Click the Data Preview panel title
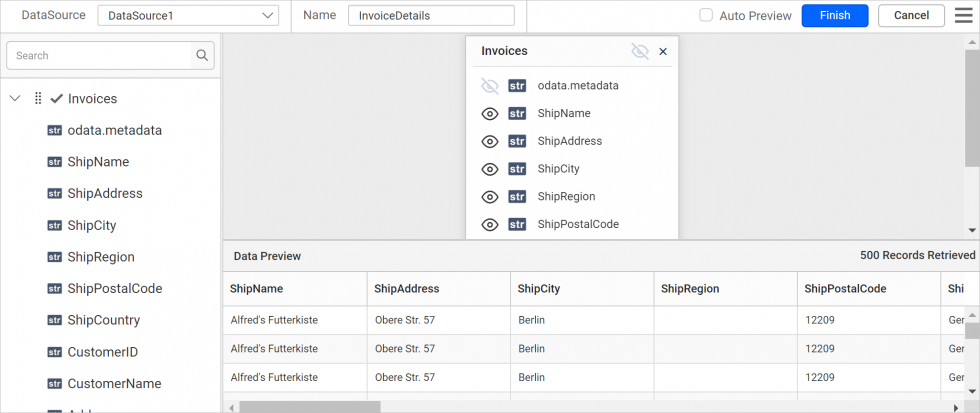The height and width of the screenshot is (413, 980). tap(267, 256)
